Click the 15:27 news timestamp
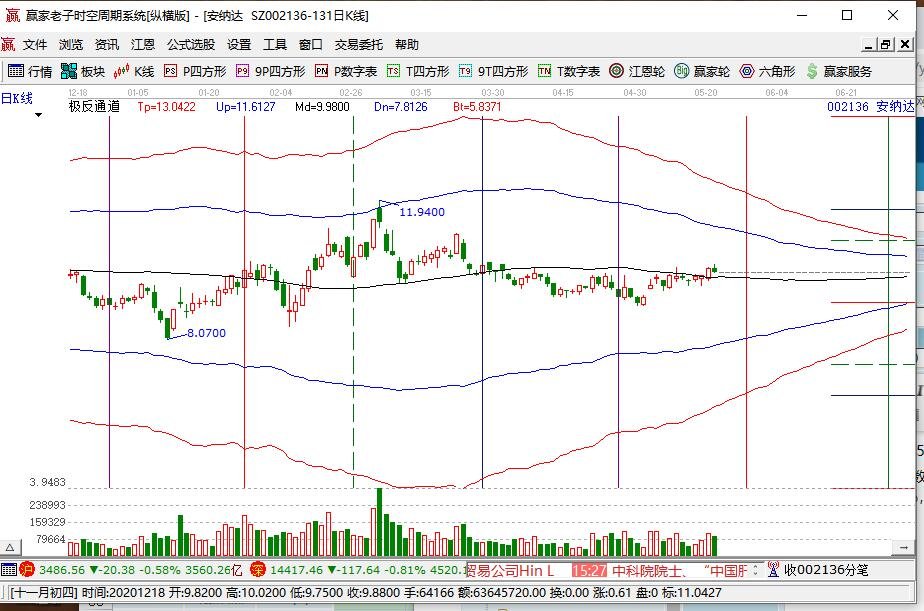924x611 pixels. 589,570
